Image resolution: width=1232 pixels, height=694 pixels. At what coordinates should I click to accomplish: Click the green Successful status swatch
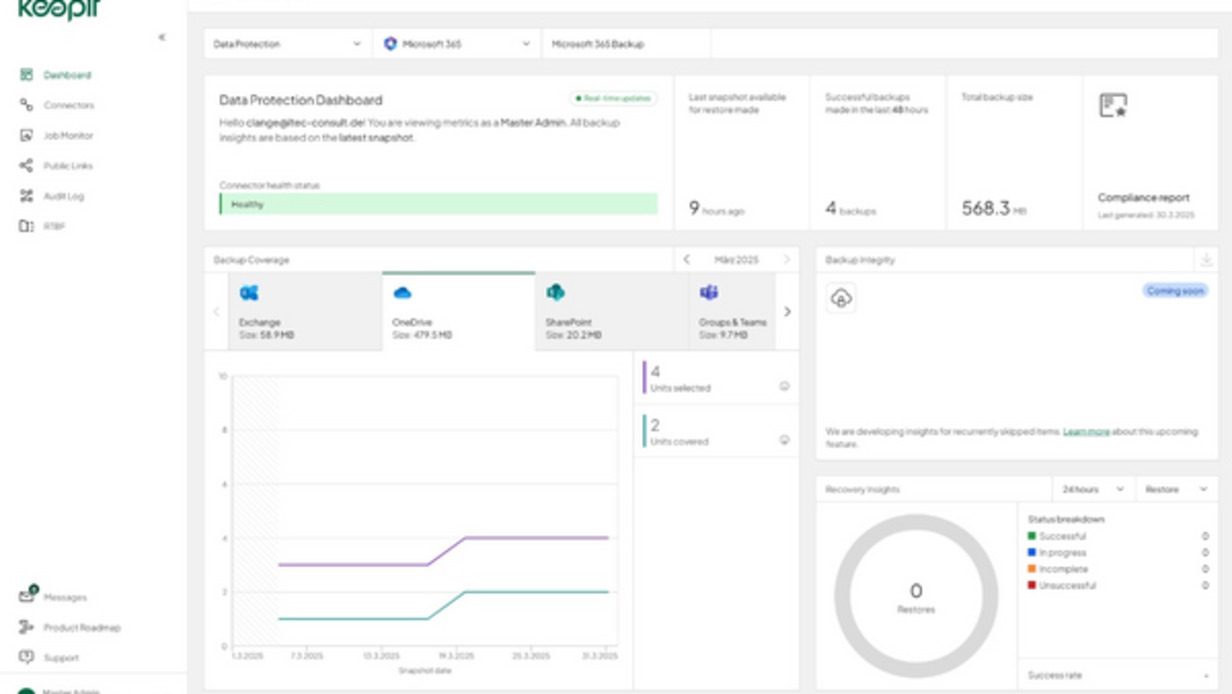pos(1031,536)
